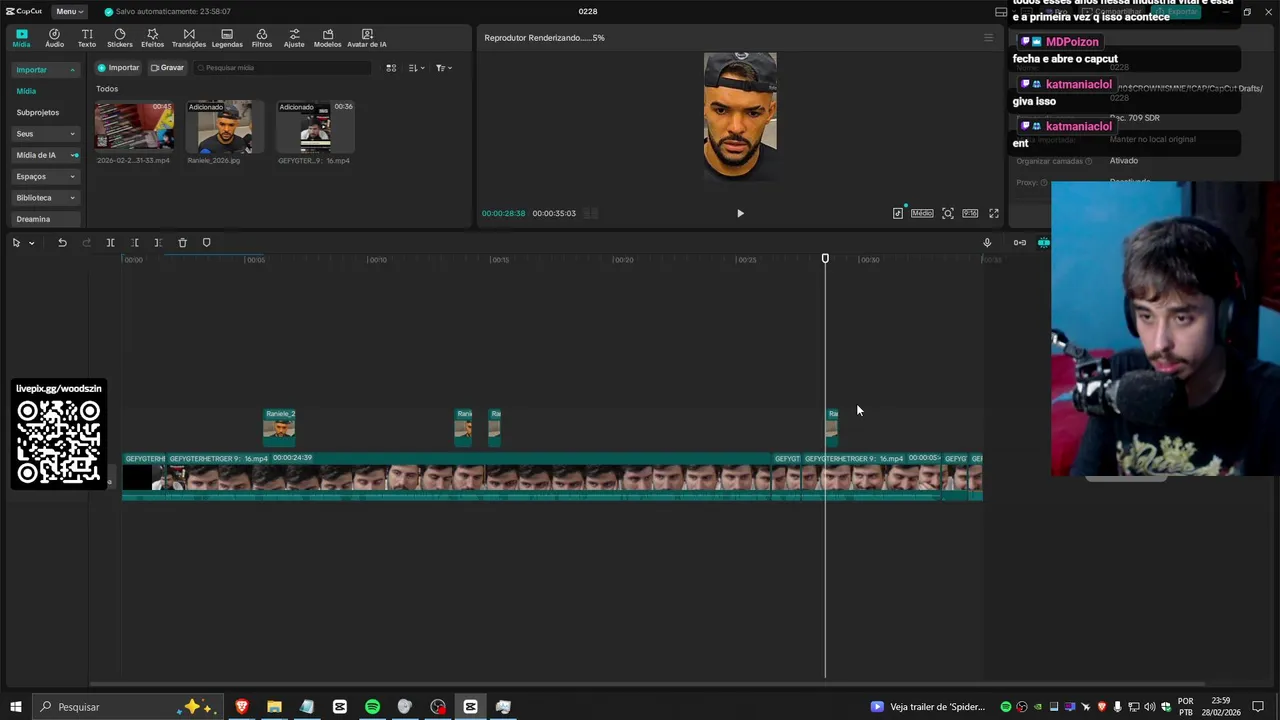1280x720 pixels.
Task: Click the 9:16 aspect ratio button
Action: click(970, 213)
